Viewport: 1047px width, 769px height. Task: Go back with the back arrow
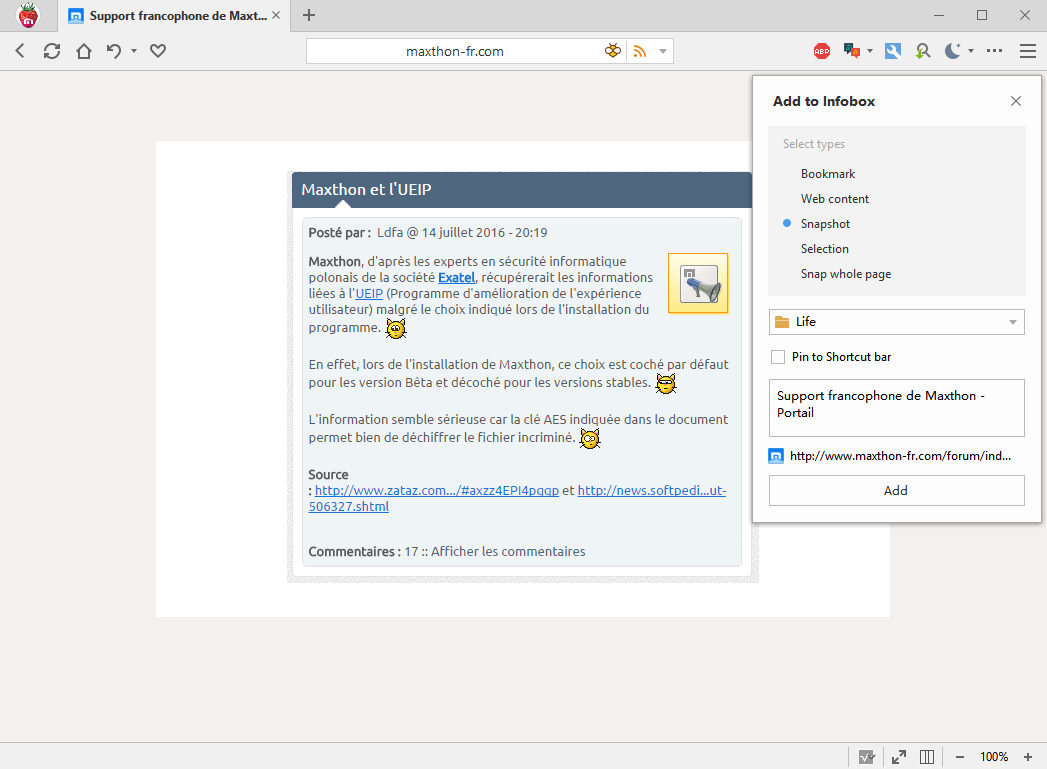[20, 51]
